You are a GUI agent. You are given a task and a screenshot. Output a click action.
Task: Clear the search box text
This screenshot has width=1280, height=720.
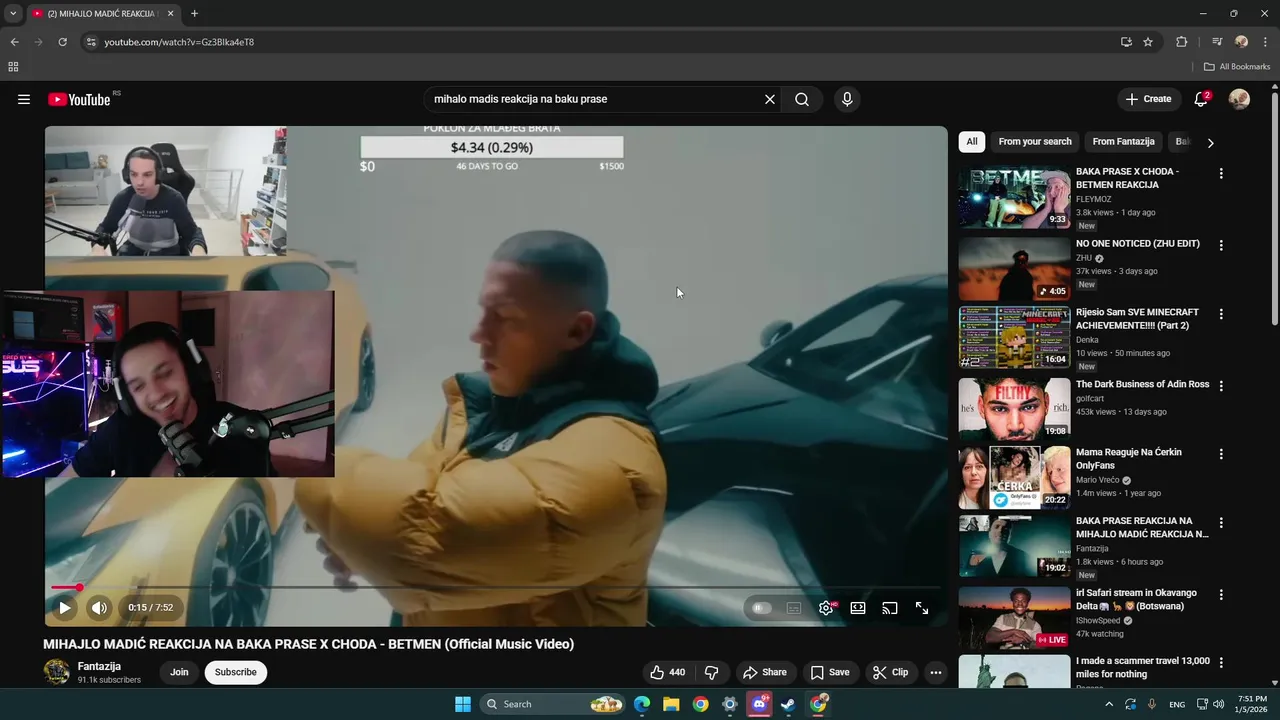tap(770, 99)
